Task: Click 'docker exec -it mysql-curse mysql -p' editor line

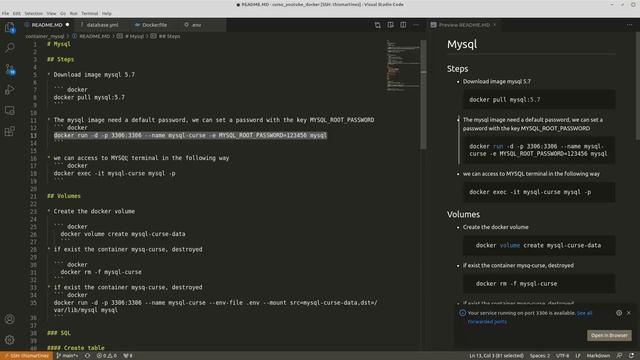Action: 114,173
